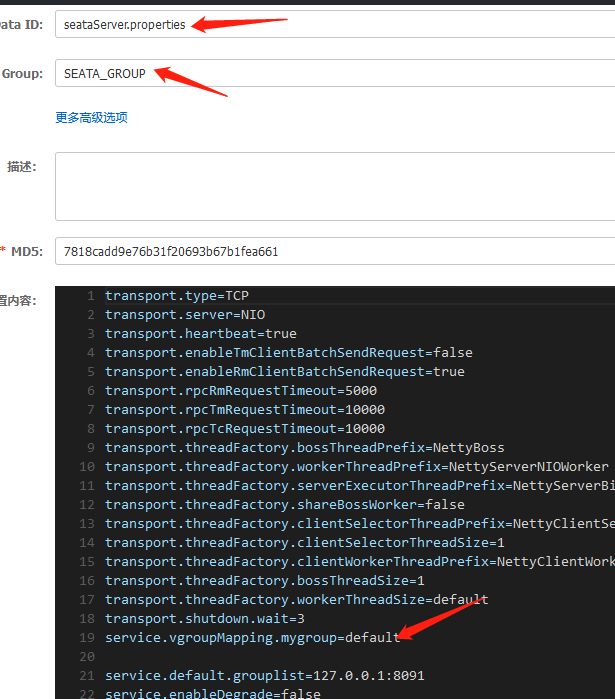Click the MD5 value field
This screenshot has width=615, height=699.
[x=335, y=251]
